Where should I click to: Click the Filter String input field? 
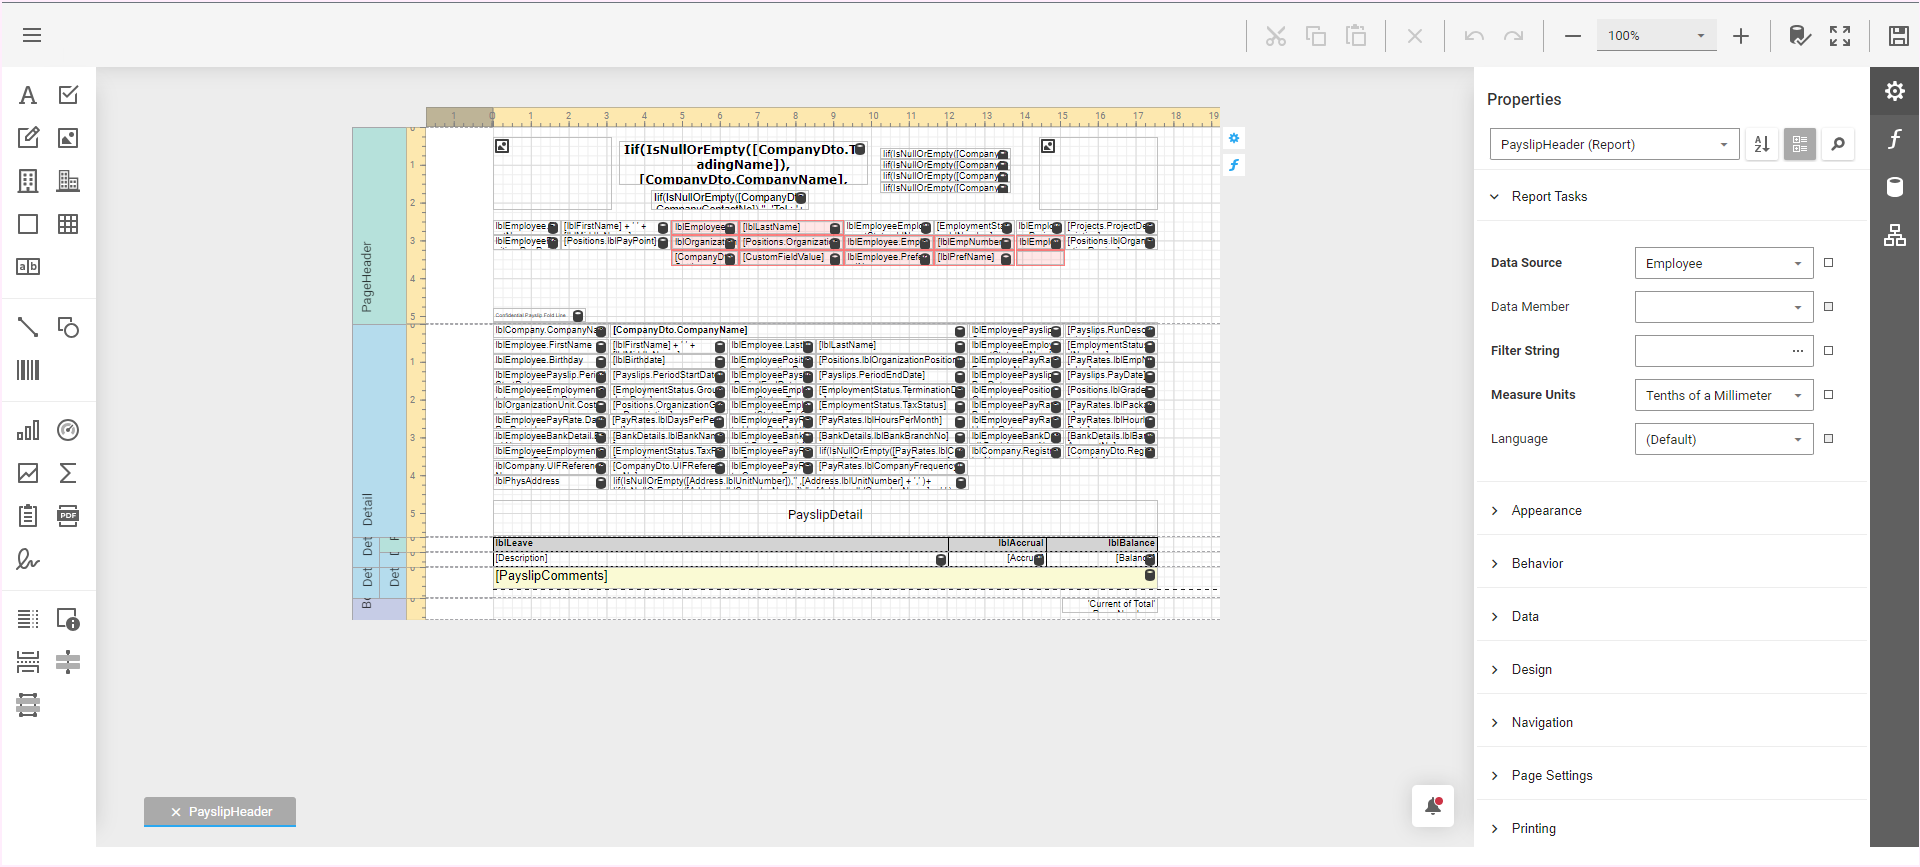point(1712,351)
